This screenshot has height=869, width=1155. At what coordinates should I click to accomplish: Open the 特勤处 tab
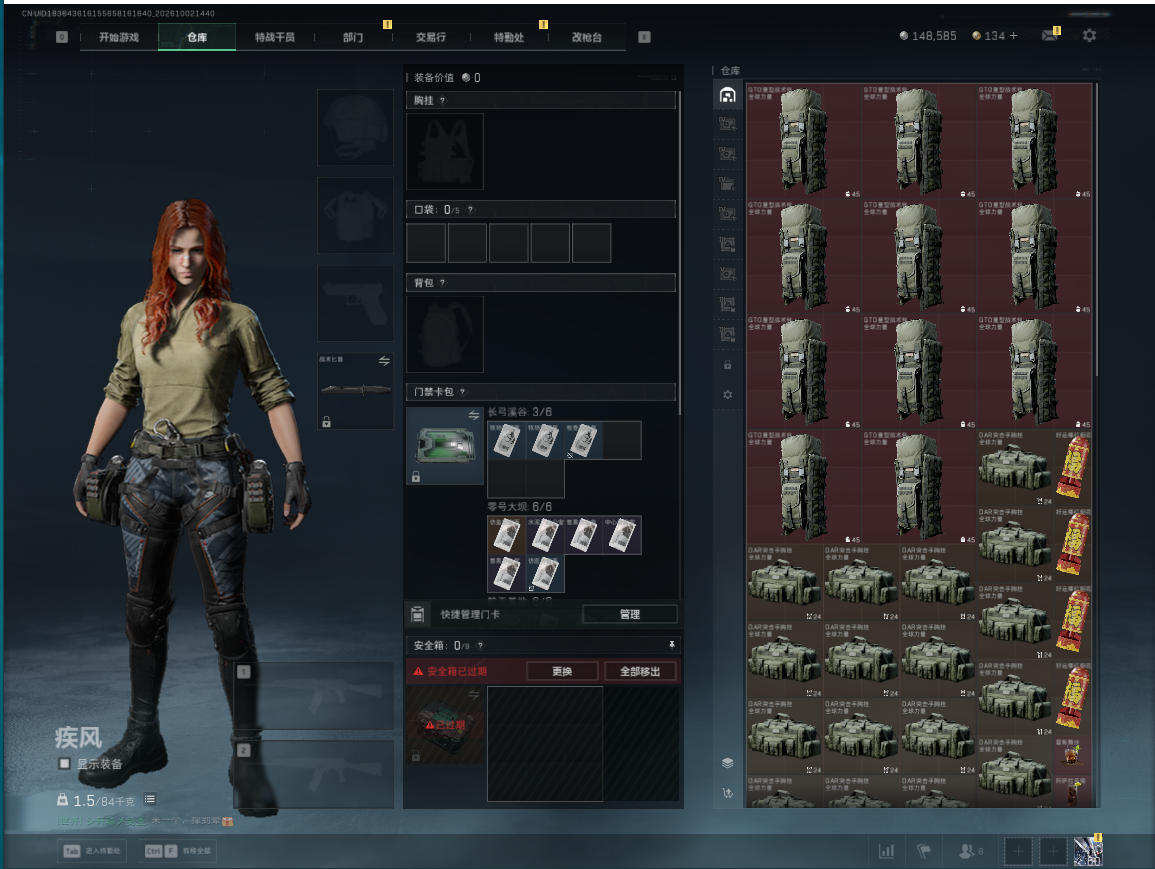(509, 37)
